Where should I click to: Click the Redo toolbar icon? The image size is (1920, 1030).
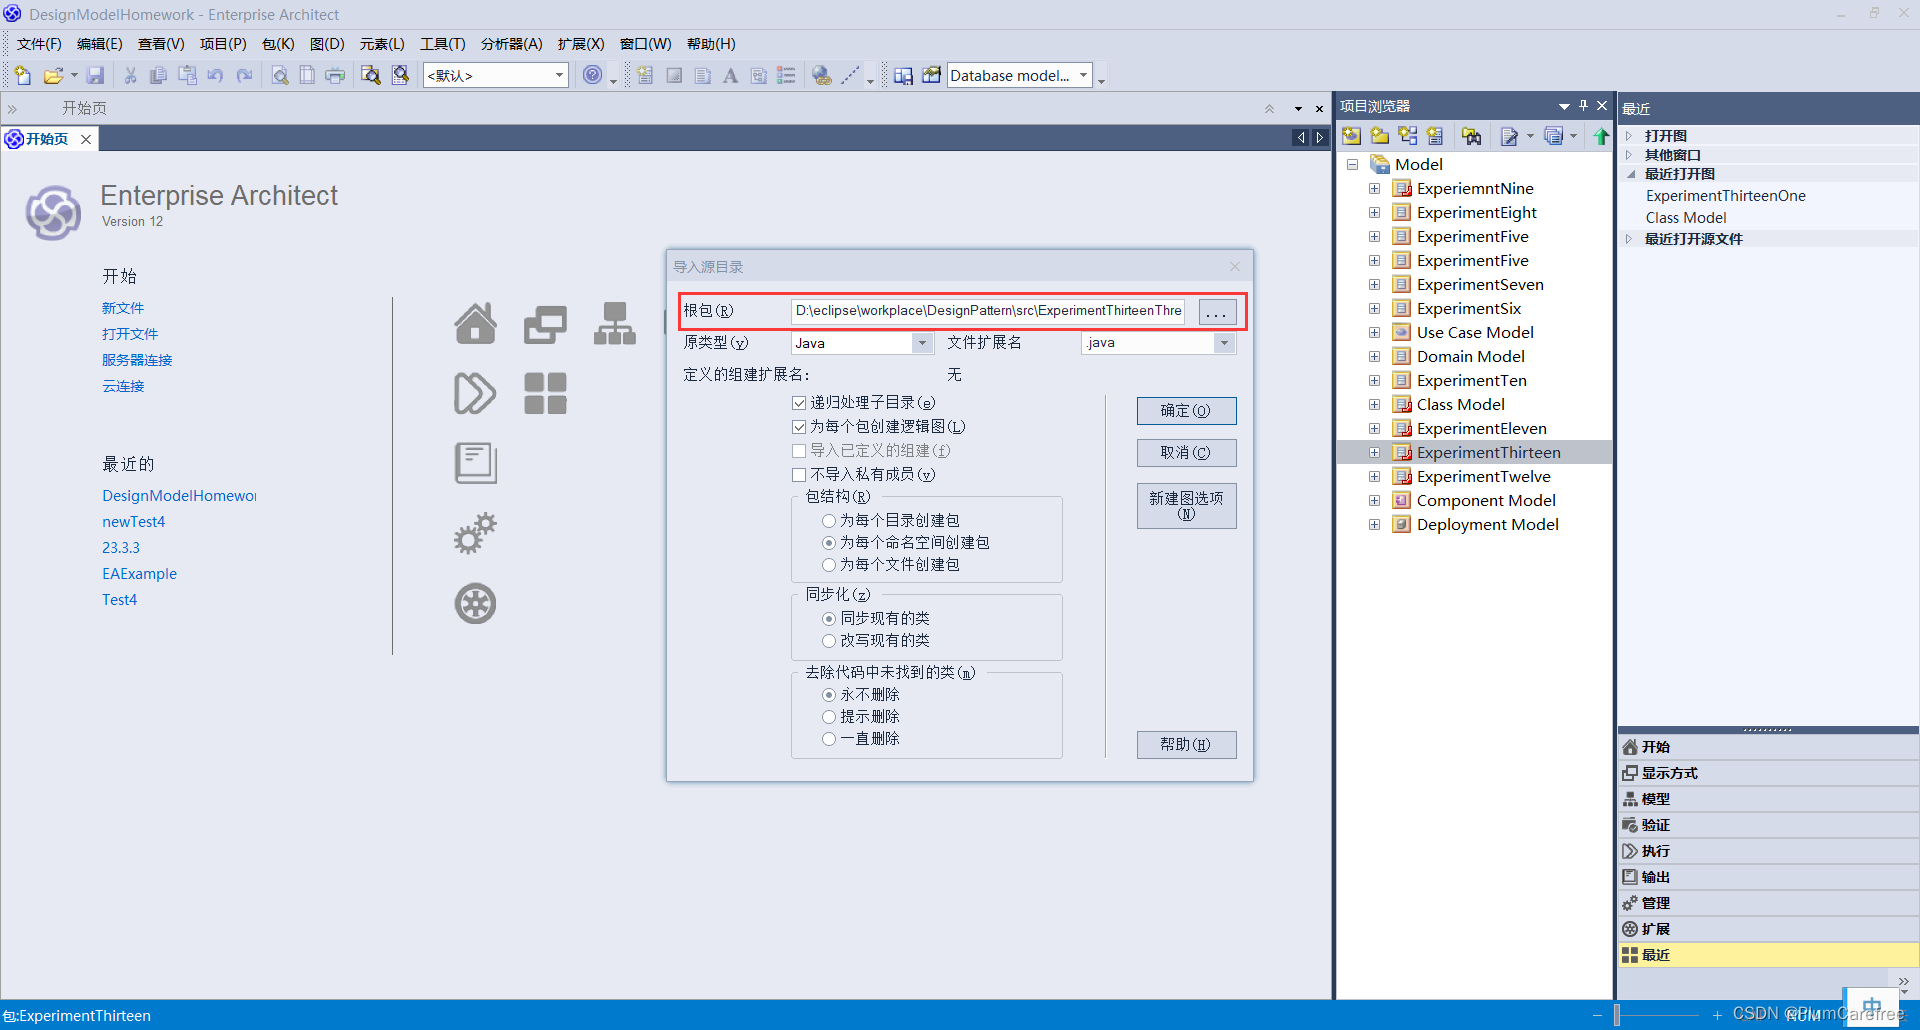click(x=244, y=75)
